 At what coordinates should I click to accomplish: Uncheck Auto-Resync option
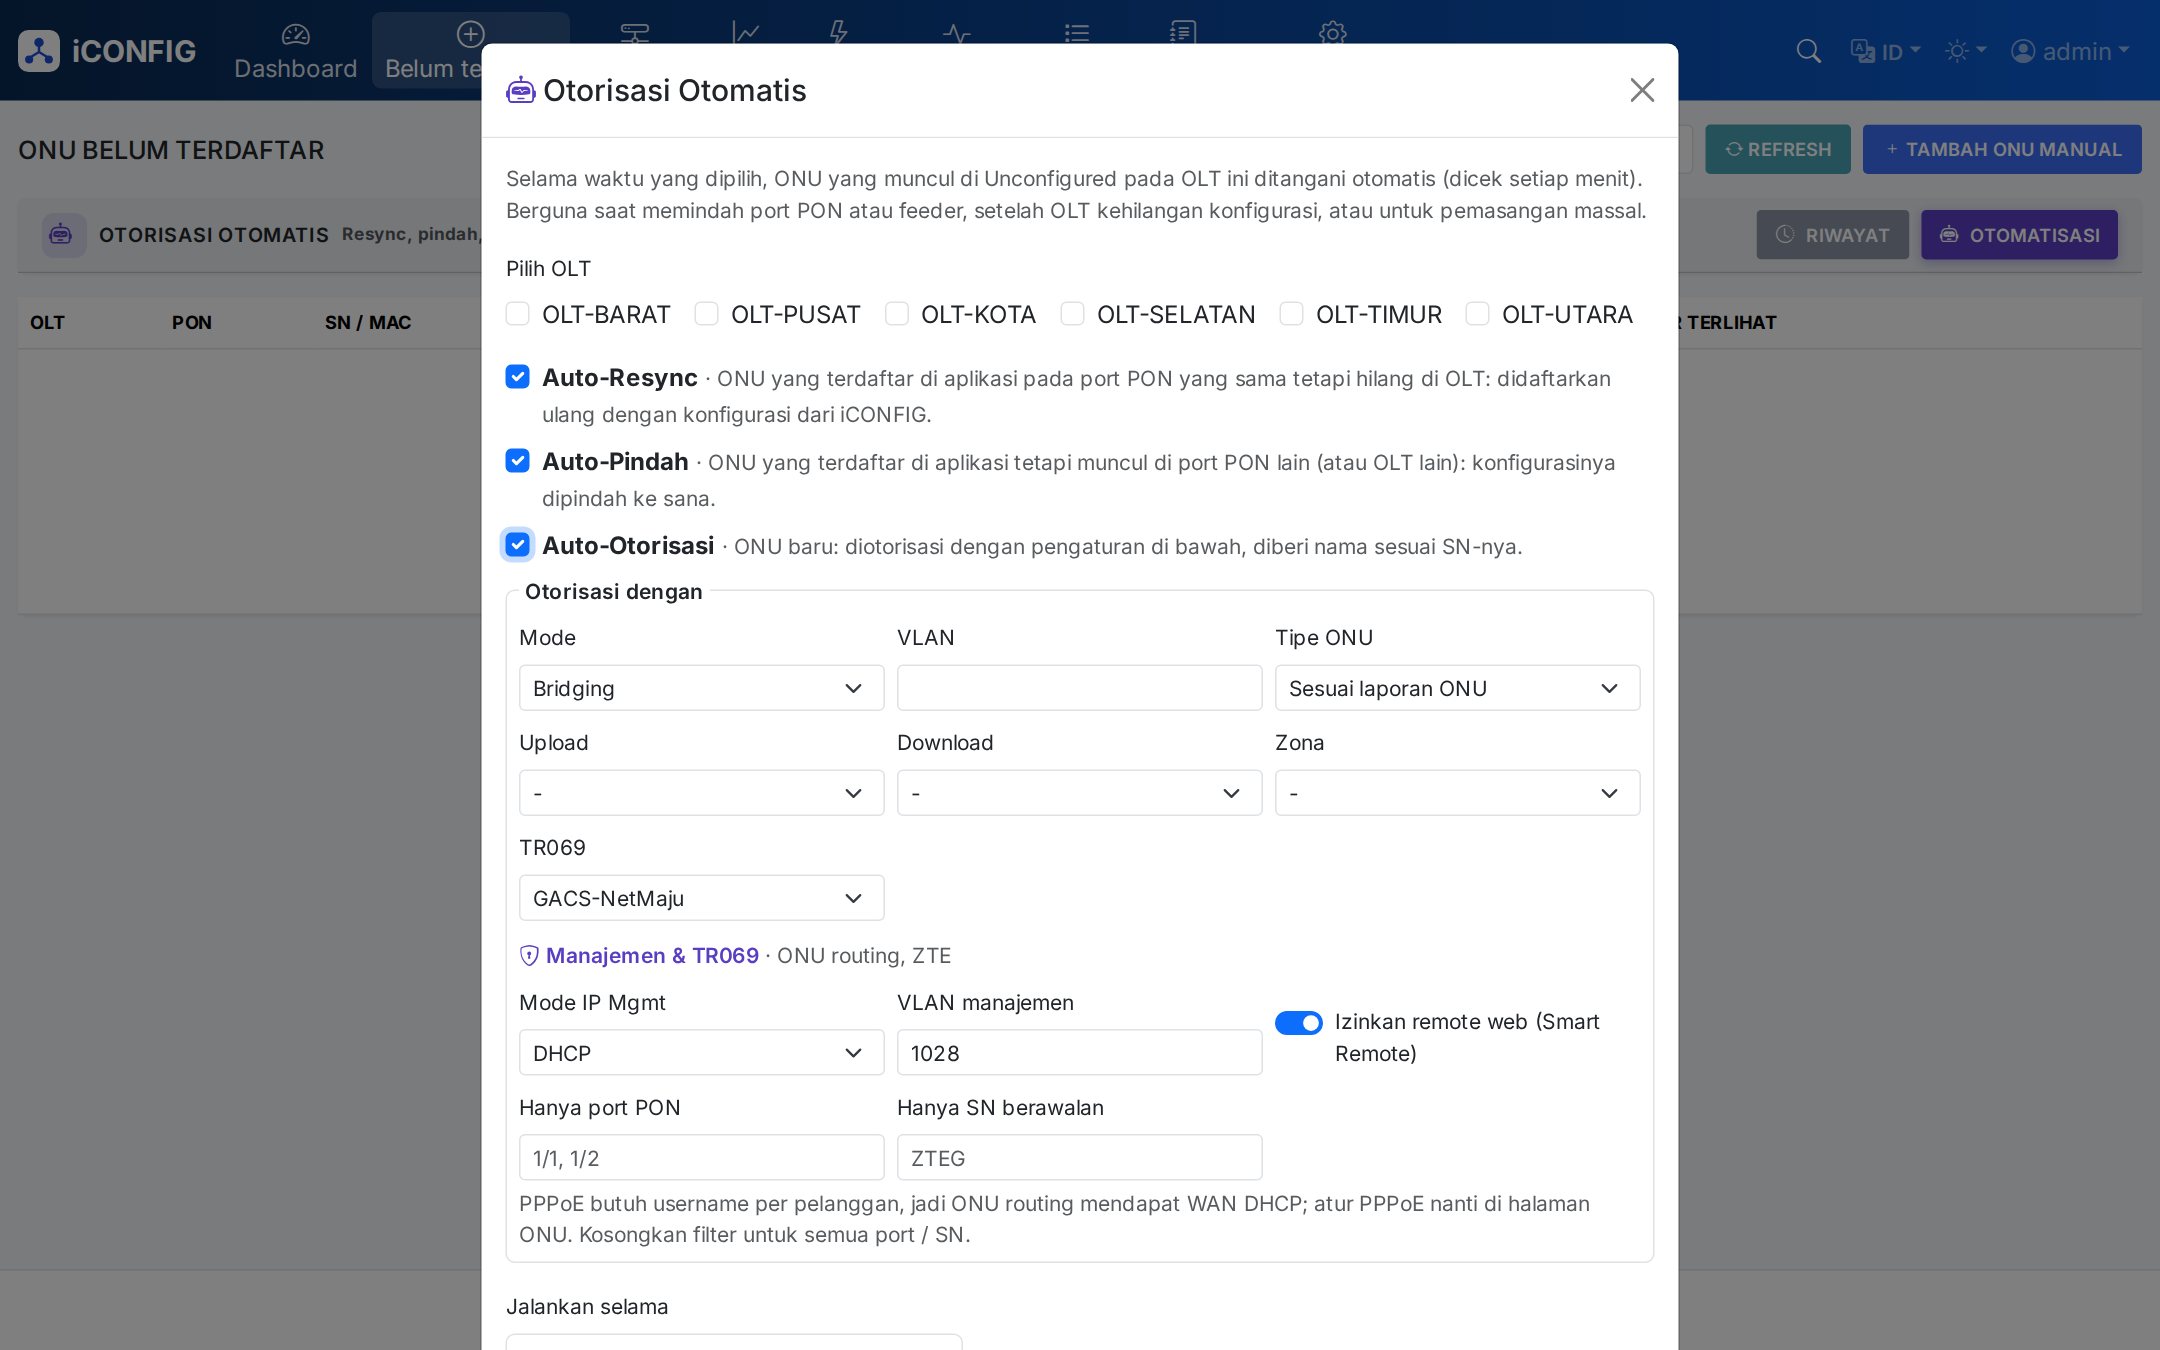[x=517, y=377]
